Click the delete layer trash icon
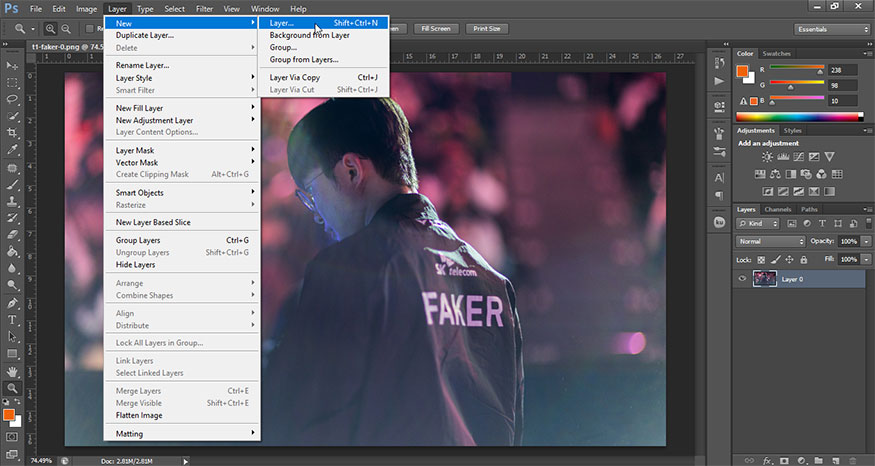This screenshot has width=875, height=466. coord(862,461)
